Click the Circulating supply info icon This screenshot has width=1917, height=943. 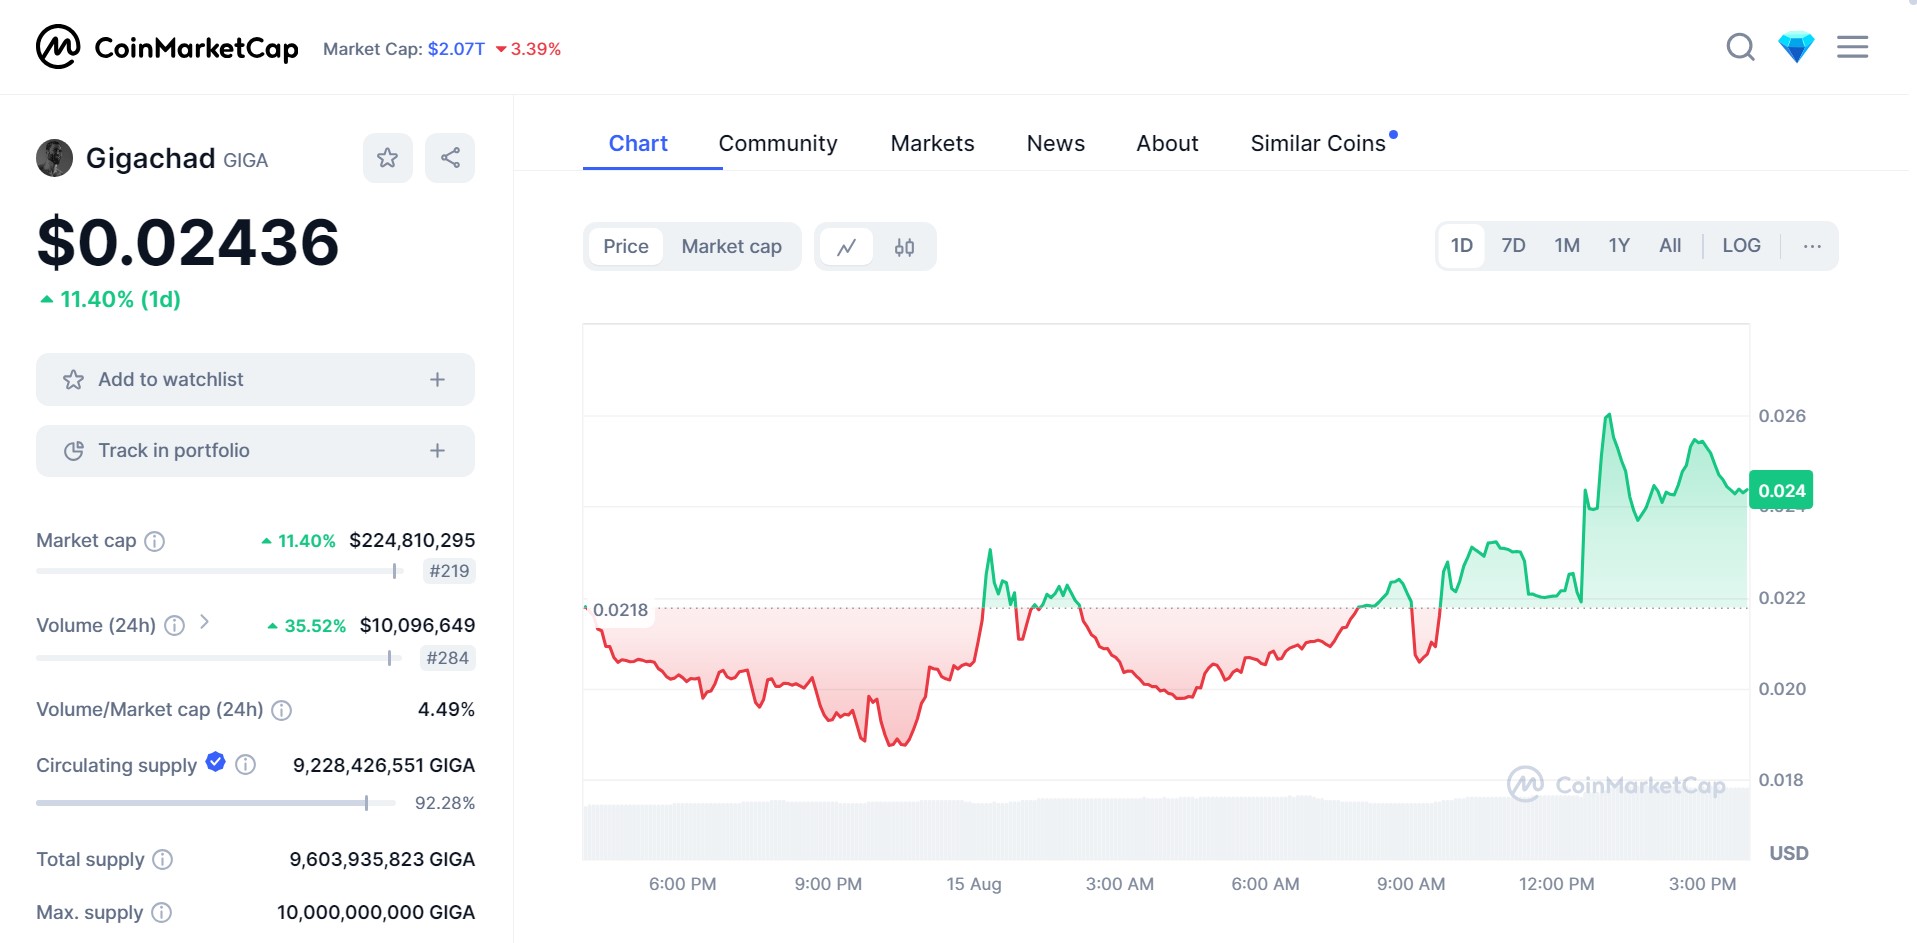click(246, 765)
